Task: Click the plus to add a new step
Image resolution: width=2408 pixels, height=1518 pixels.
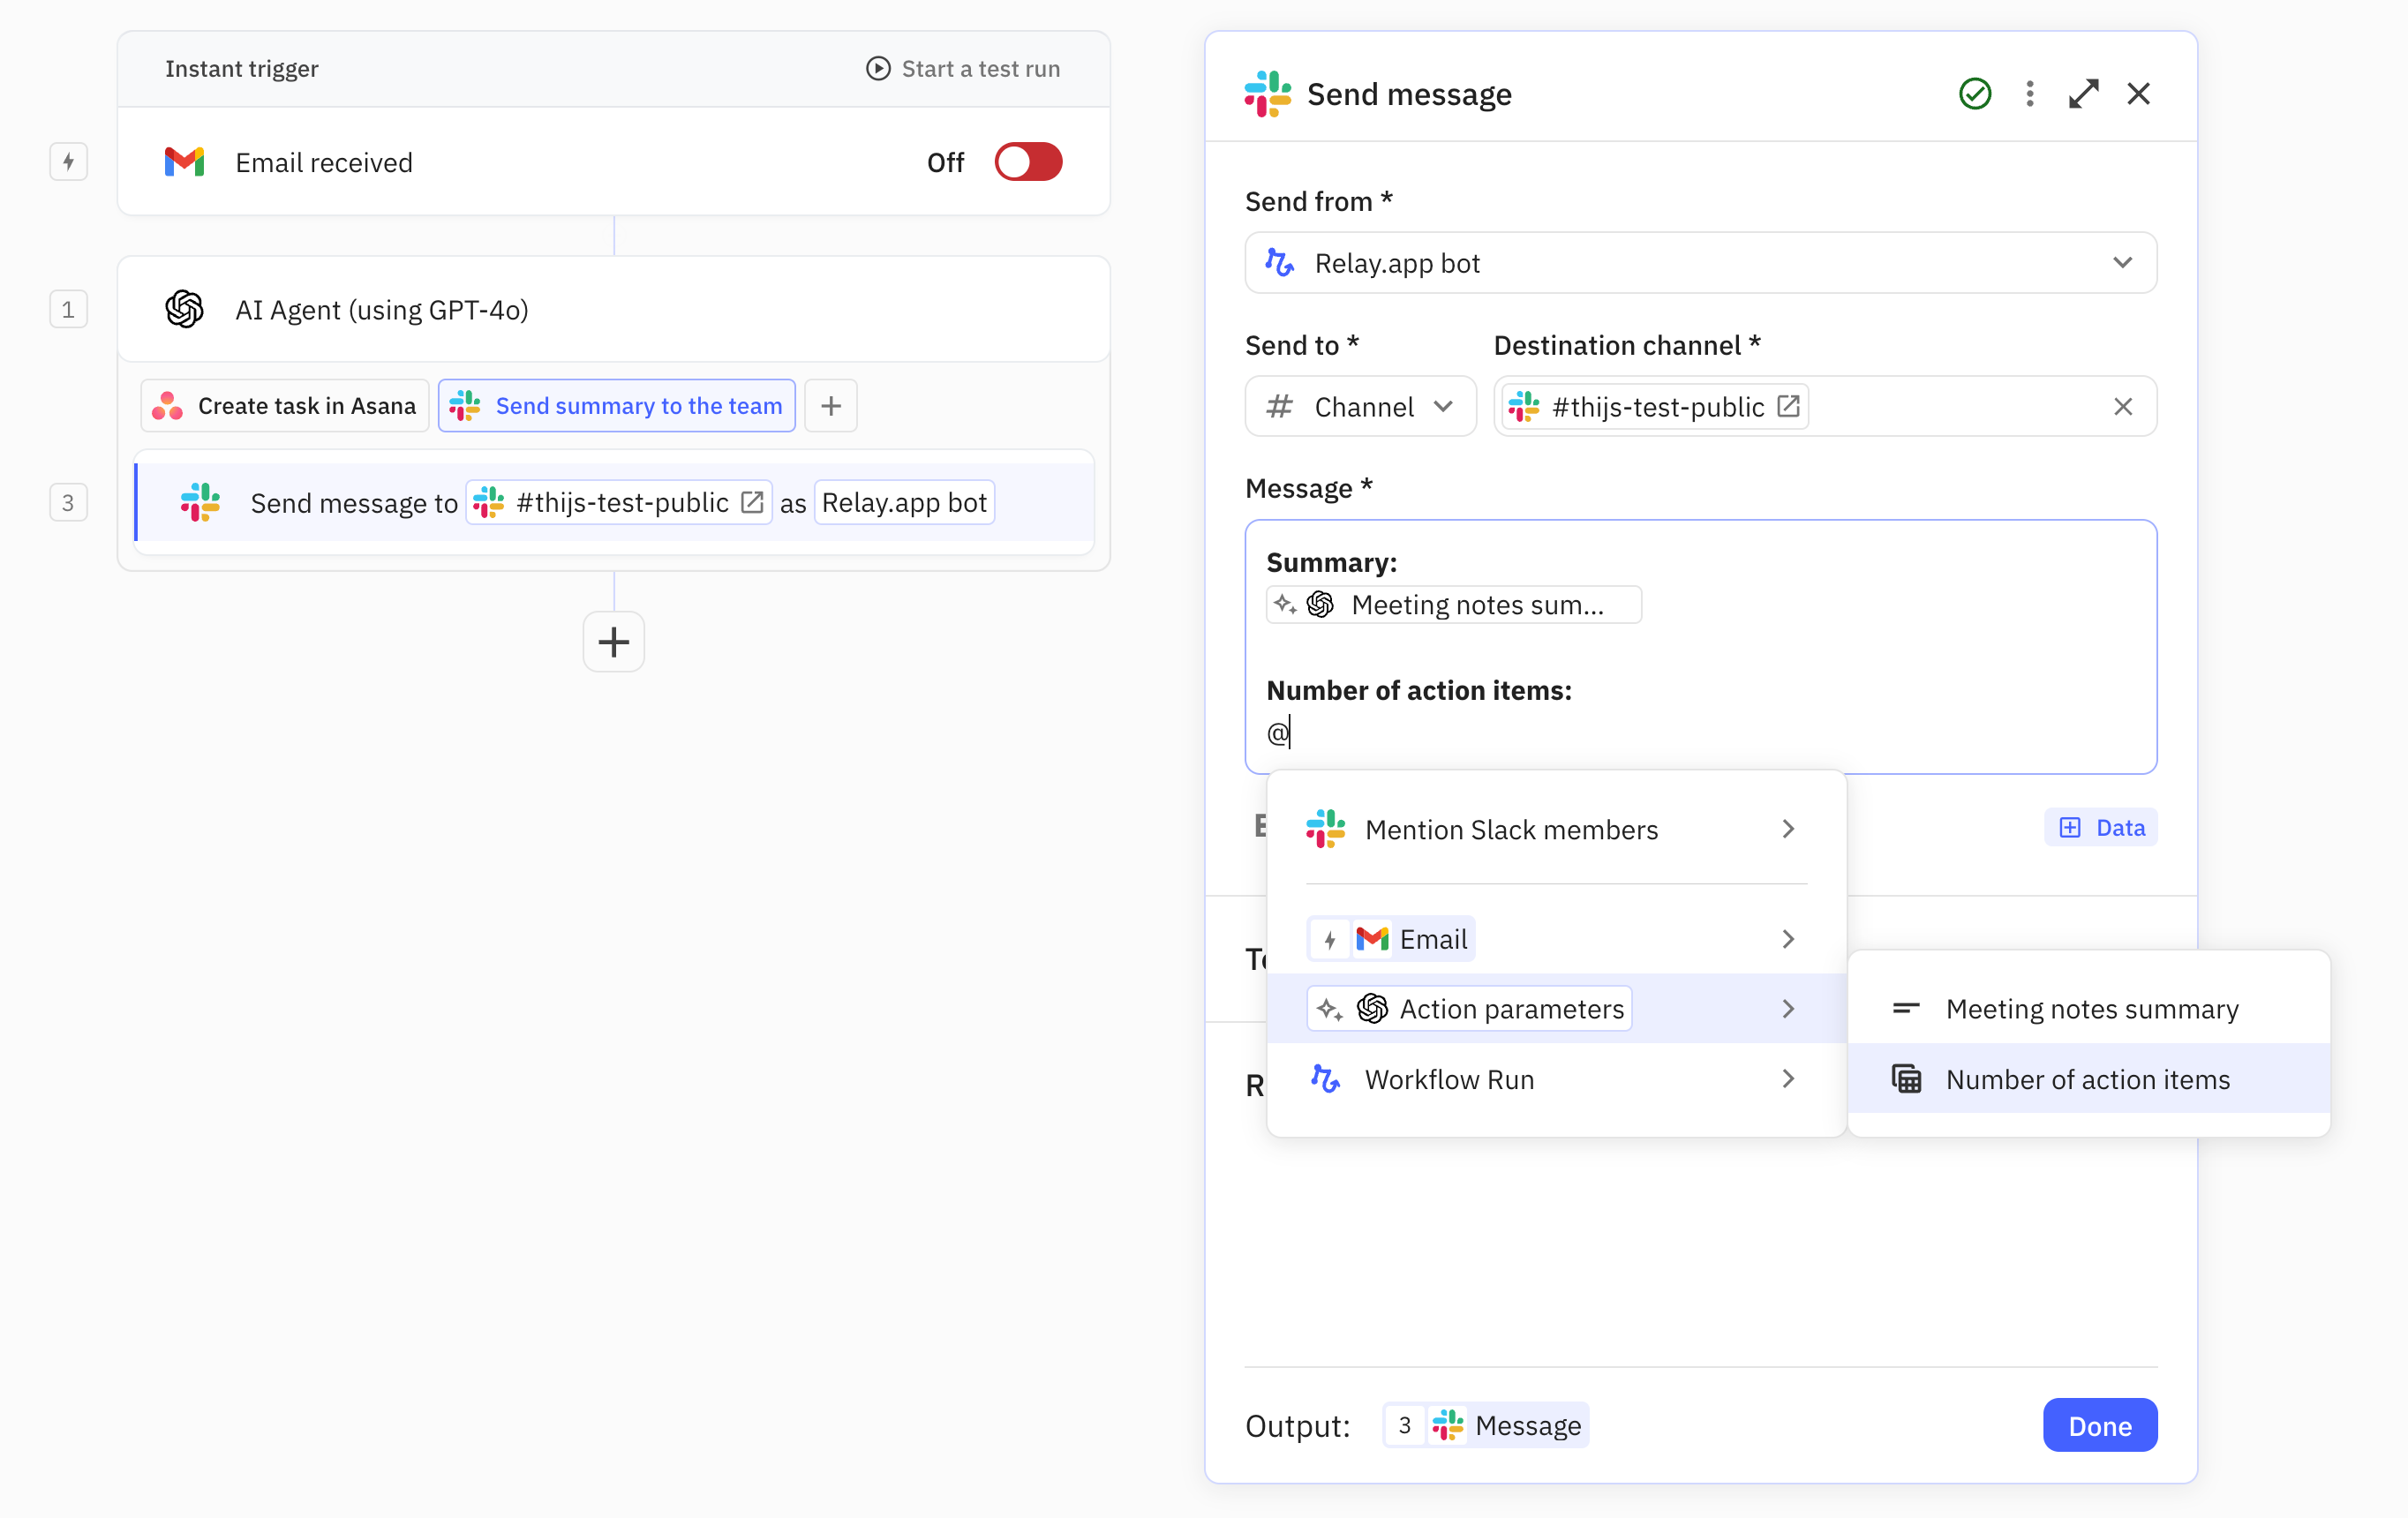Action: [x=613, y=642]
